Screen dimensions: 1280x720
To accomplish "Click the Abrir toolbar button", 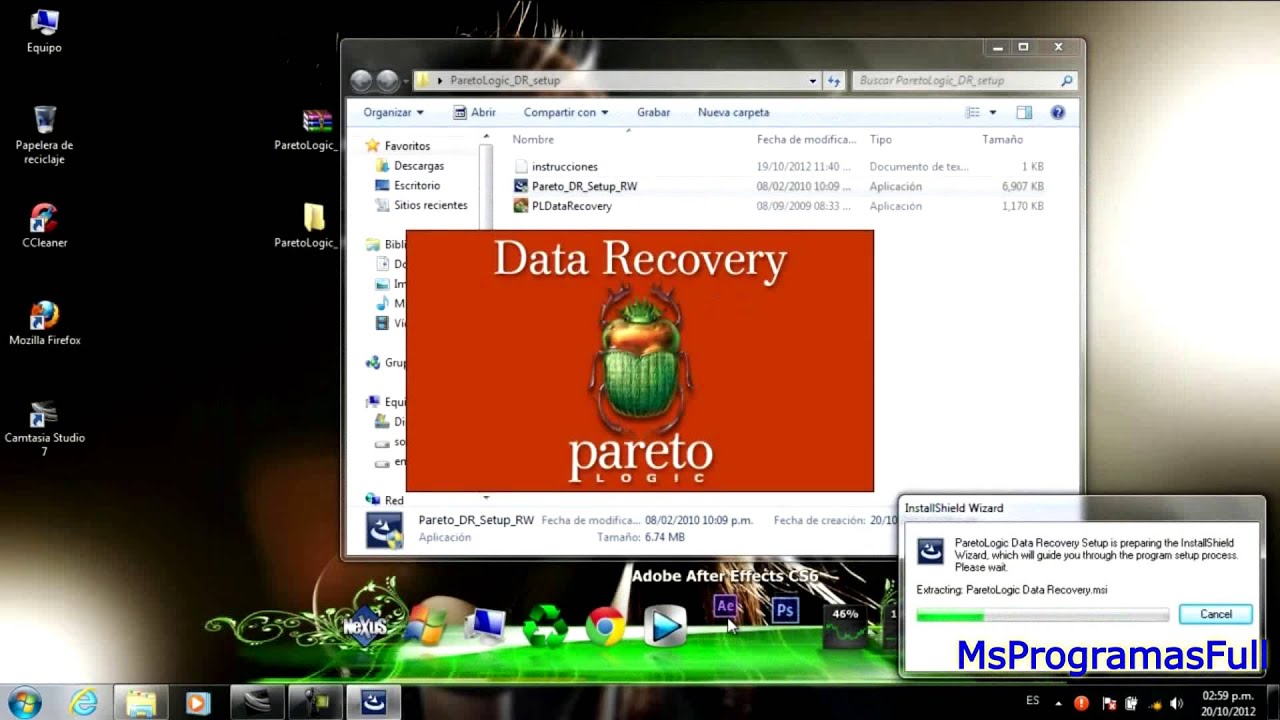I will 474,113.
